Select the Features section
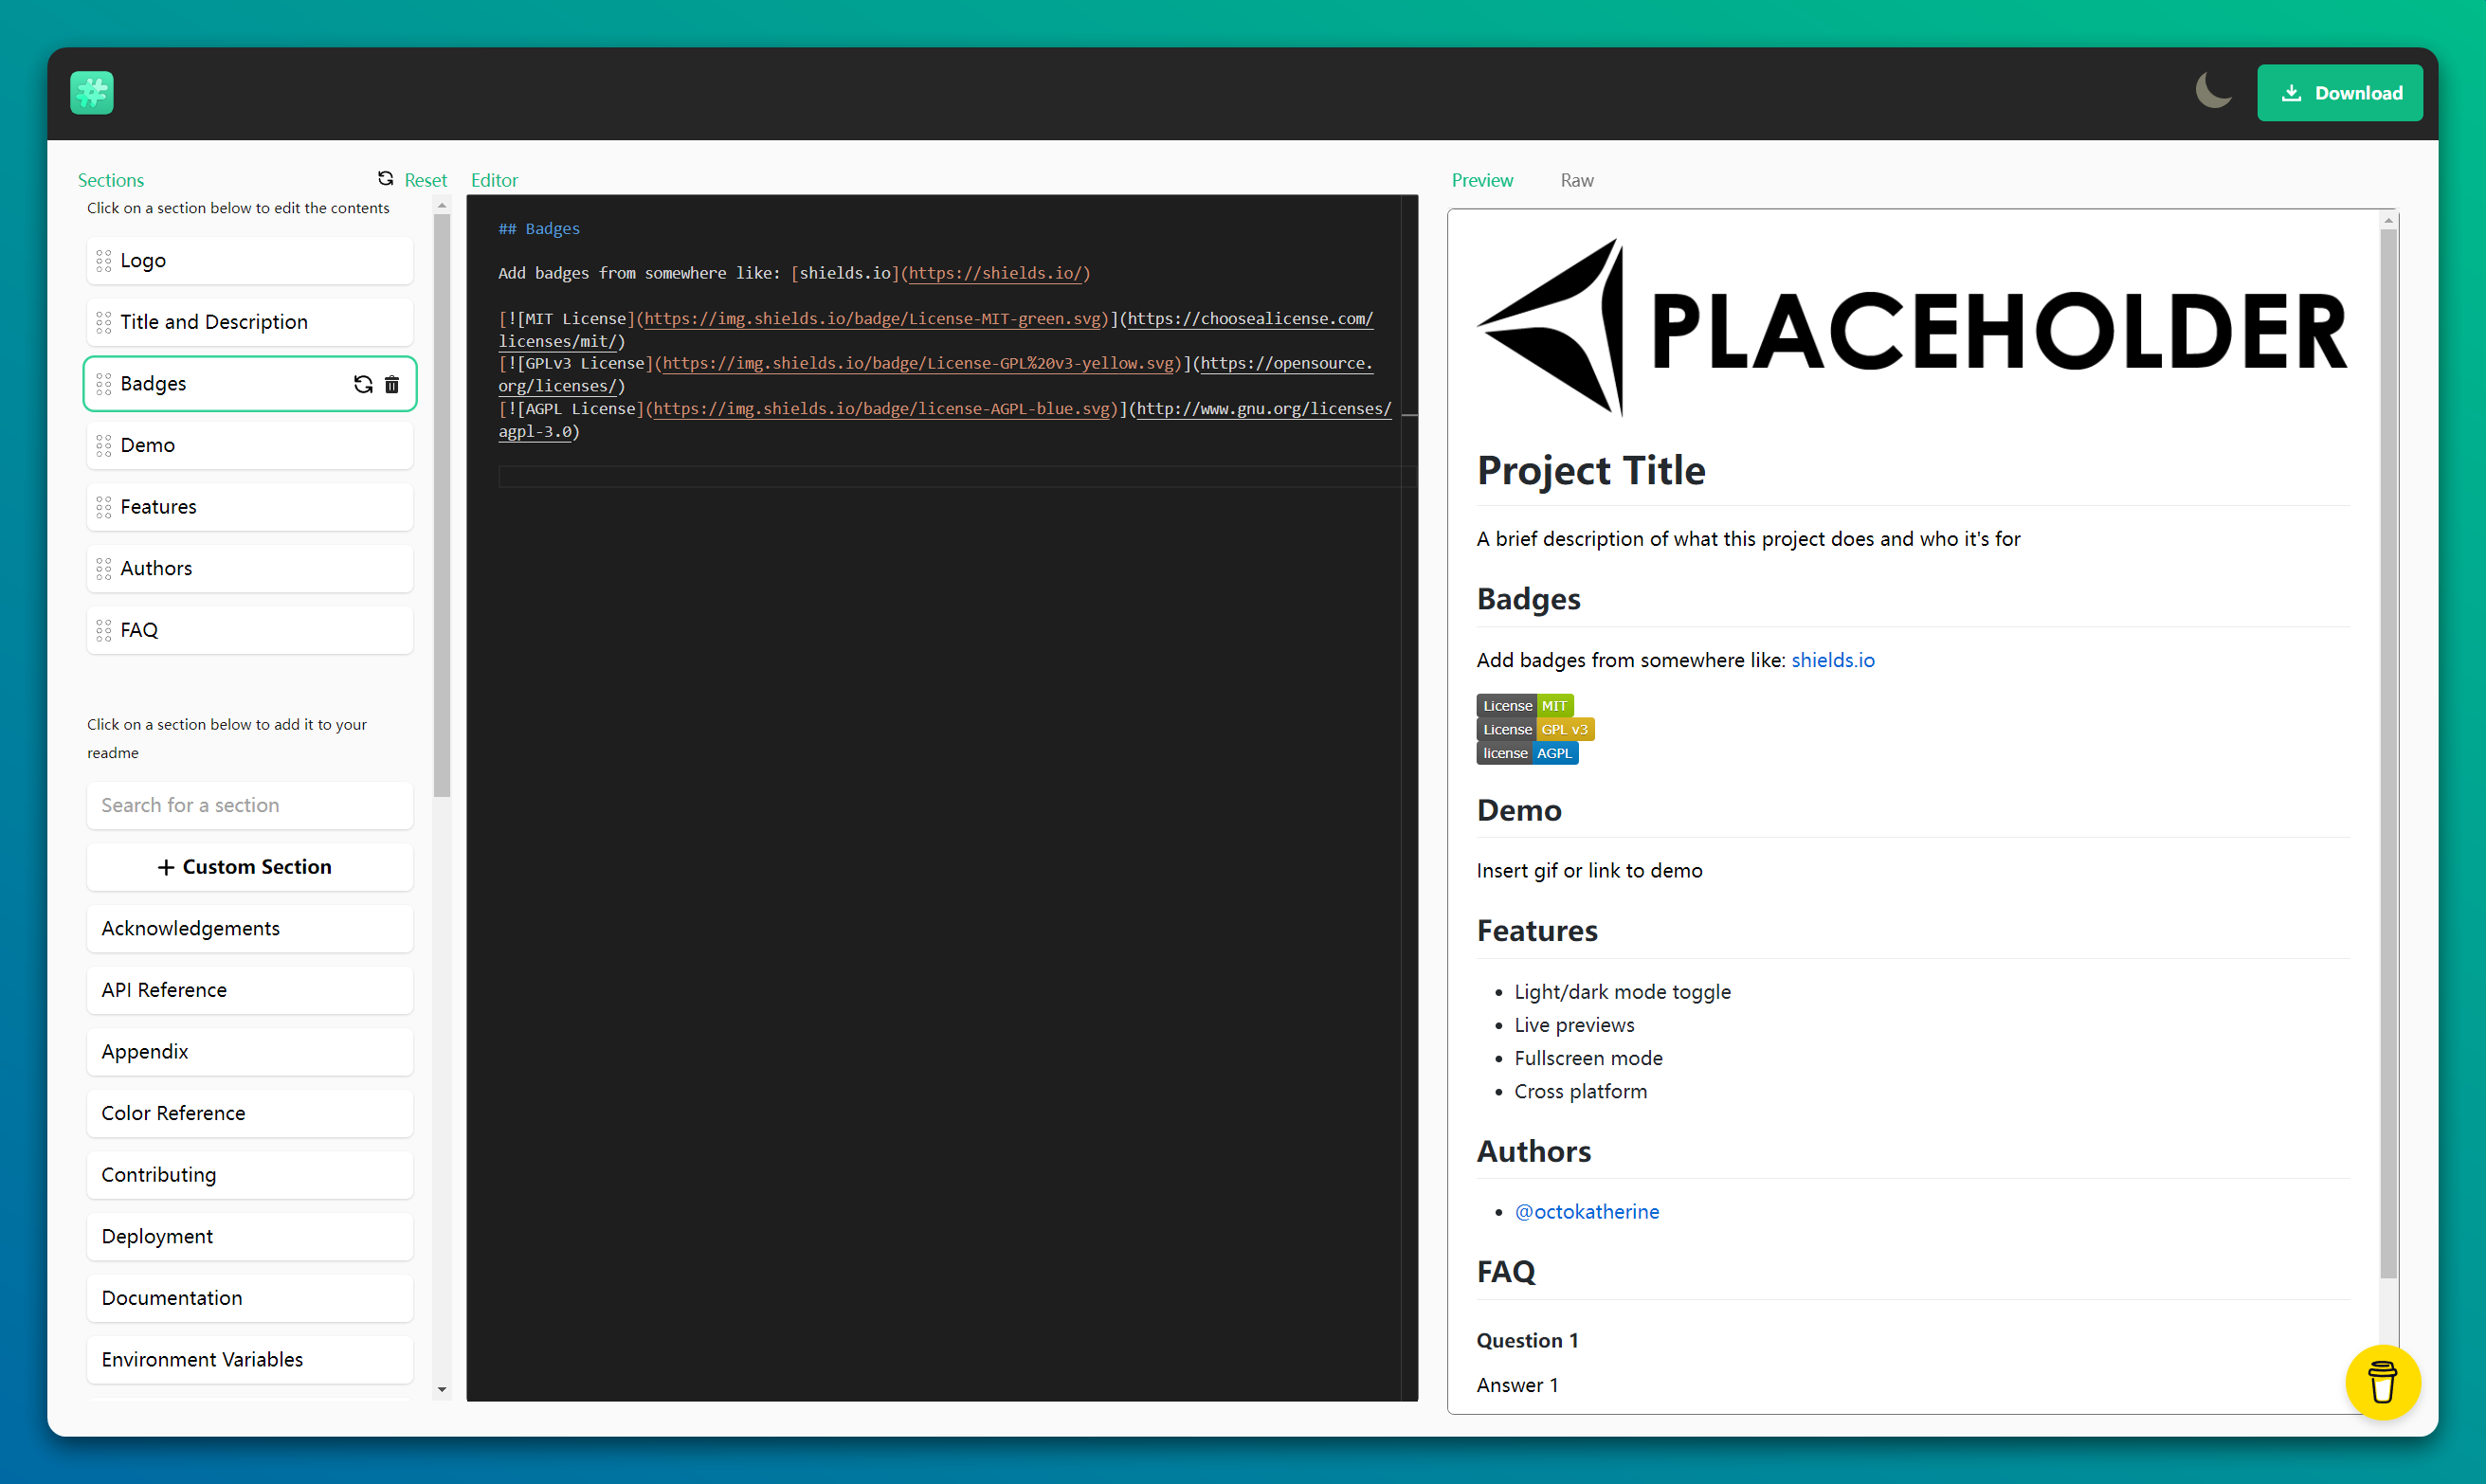This screenshot has width=2486, height=1484. (x=250, y=507)
